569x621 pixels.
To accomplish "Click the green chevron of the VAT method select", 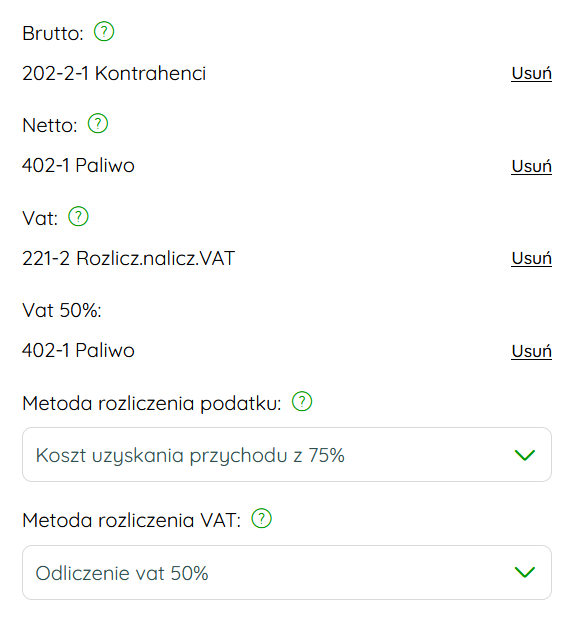I will pyautogui.click(x=525, y=572).
